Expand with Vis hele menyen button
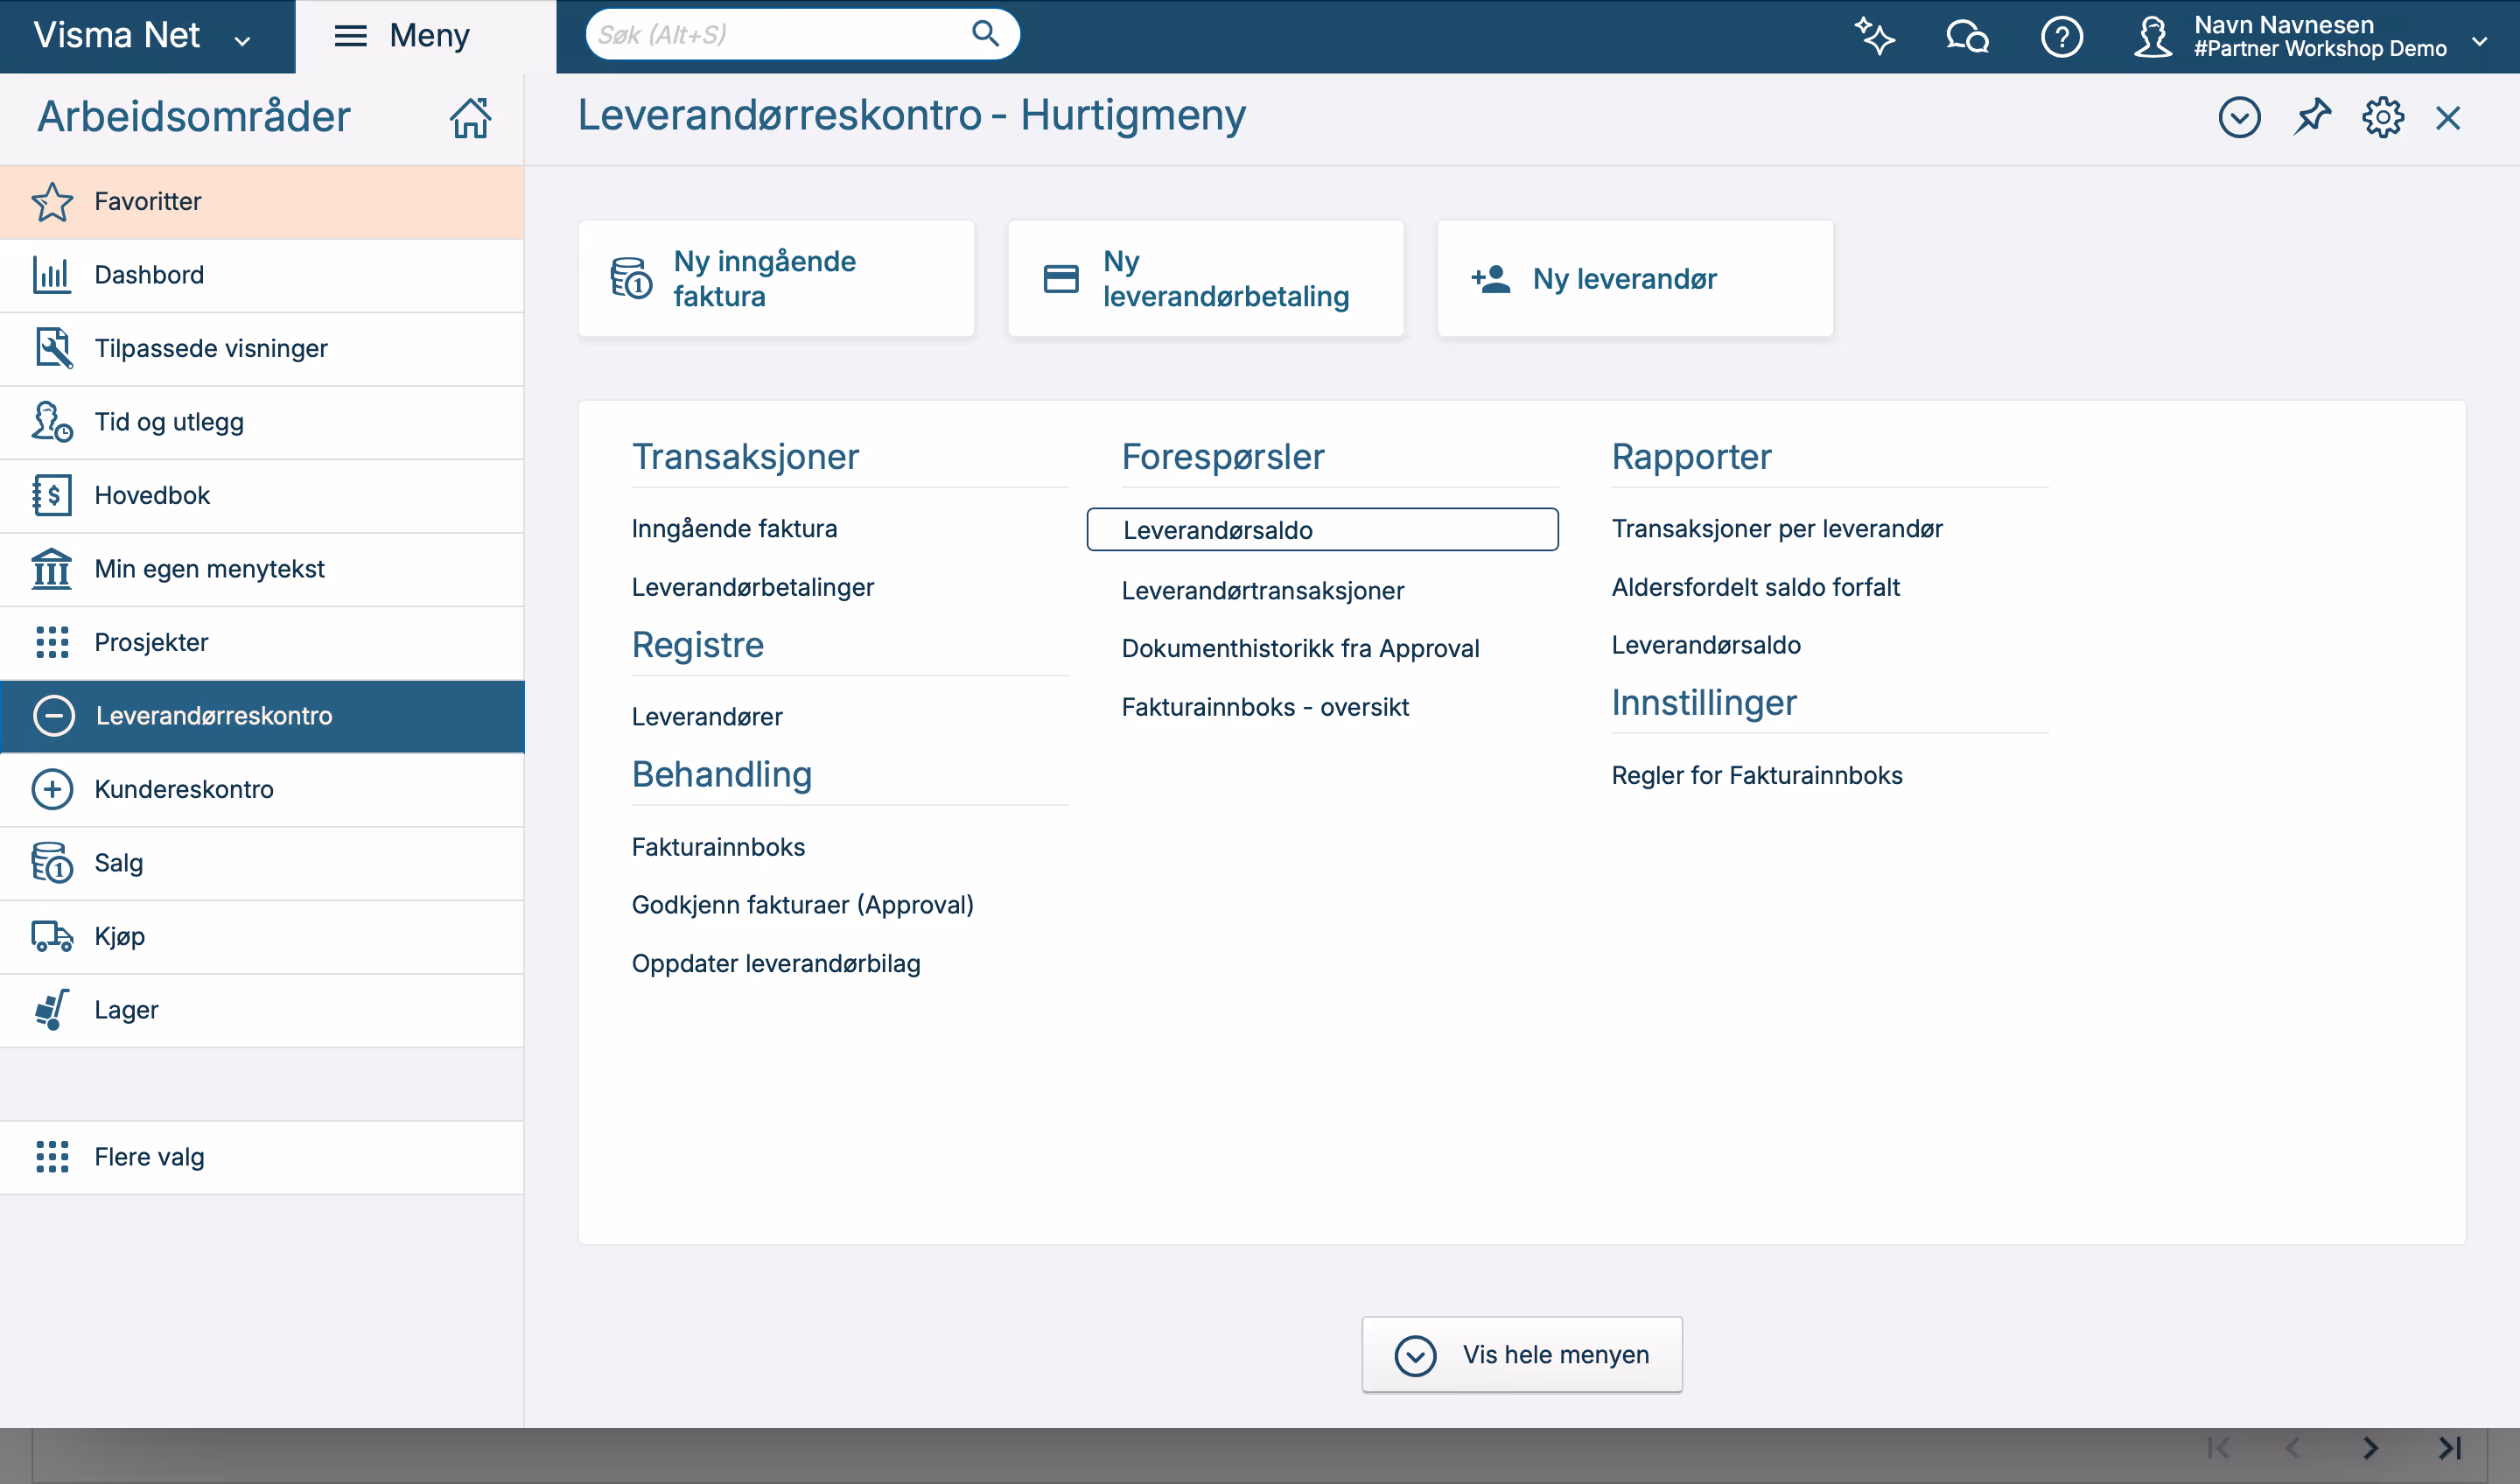 pyautogui.click(x=1521, y=1354)
